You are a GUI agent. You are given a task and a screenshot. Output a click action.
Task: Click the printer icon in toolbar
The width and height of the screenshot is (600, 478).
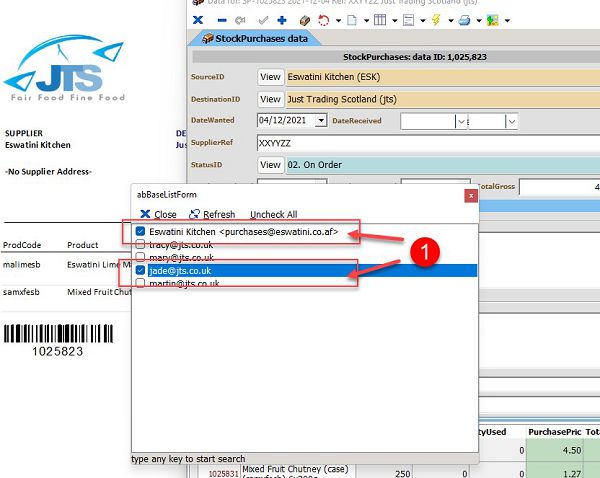tap(465, 20)
